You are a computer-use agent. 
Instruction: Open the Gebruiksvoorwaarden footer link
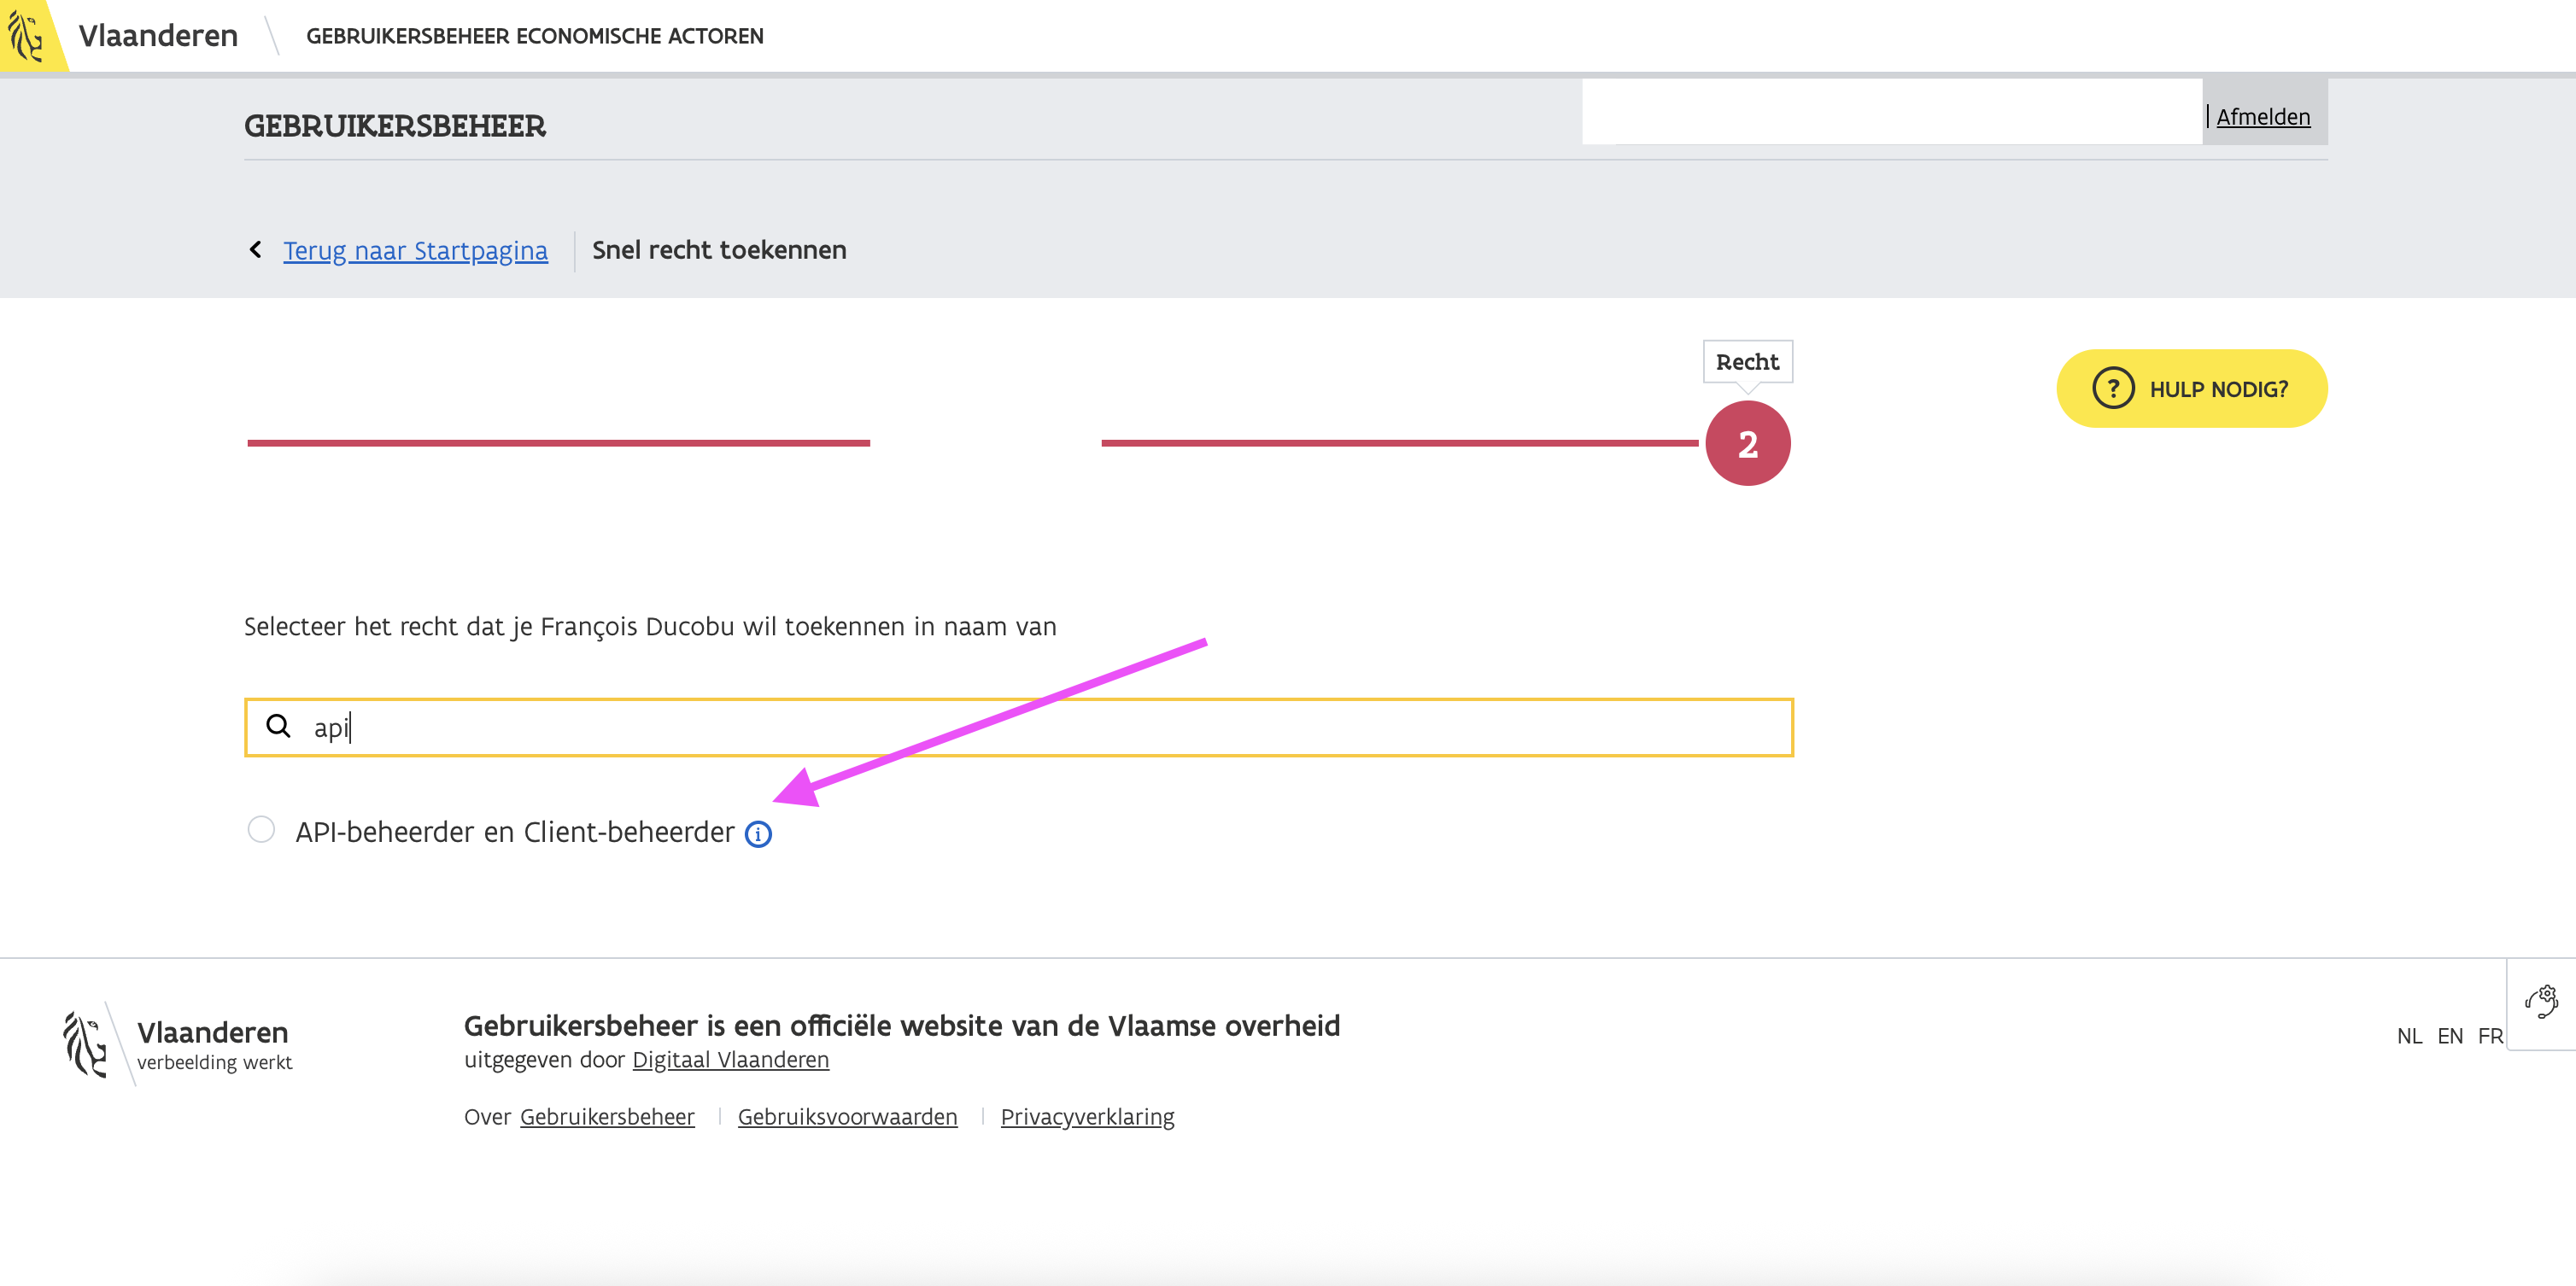pos(847,1117)
